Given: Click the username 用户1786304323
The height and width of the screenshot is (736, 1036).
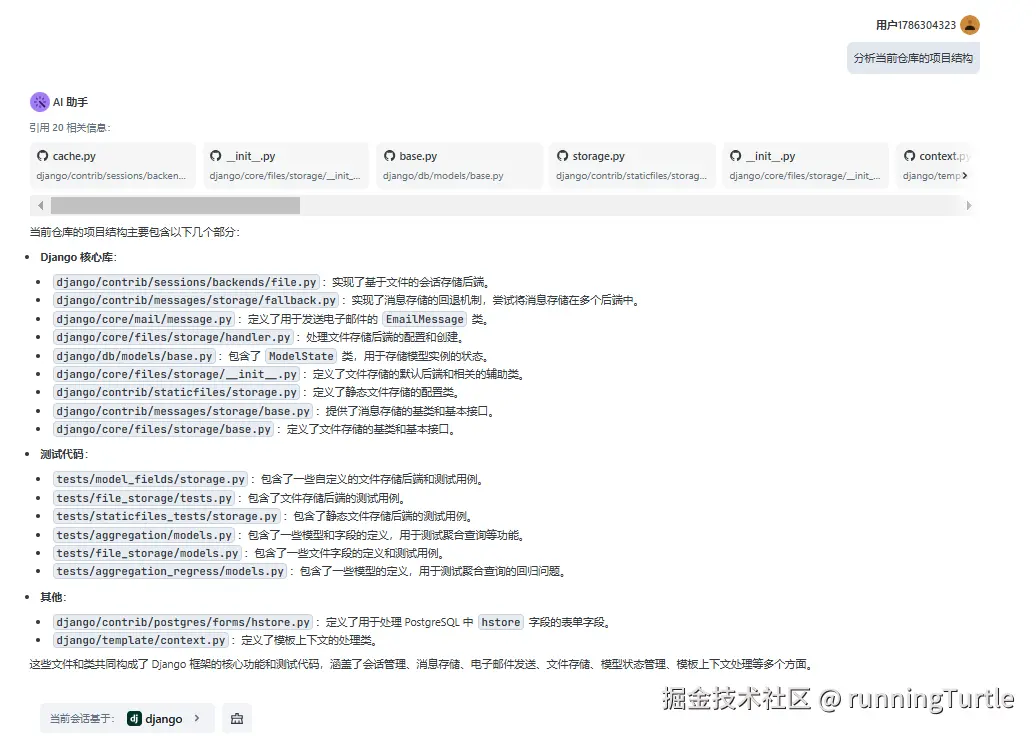Looking at the screenshot, I should pos(916,25).
